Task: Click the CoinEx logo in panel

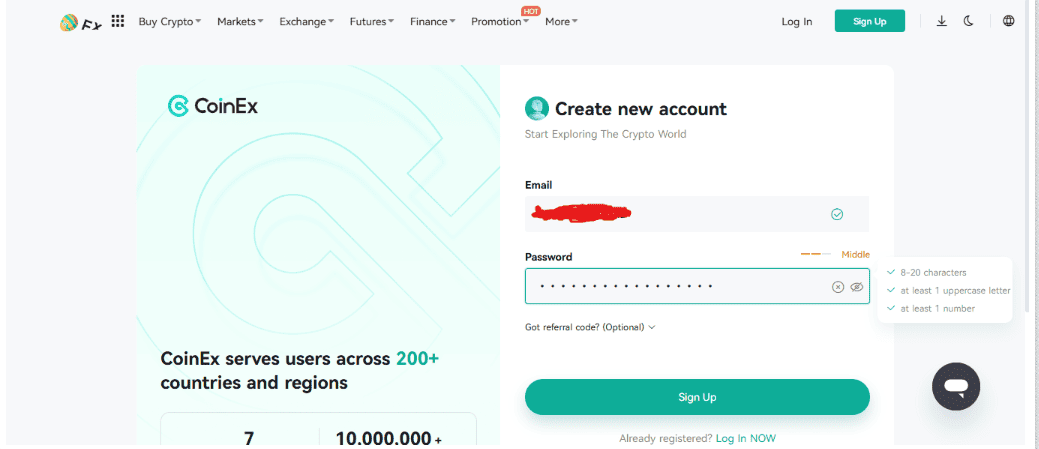Action: click(213, 106)
